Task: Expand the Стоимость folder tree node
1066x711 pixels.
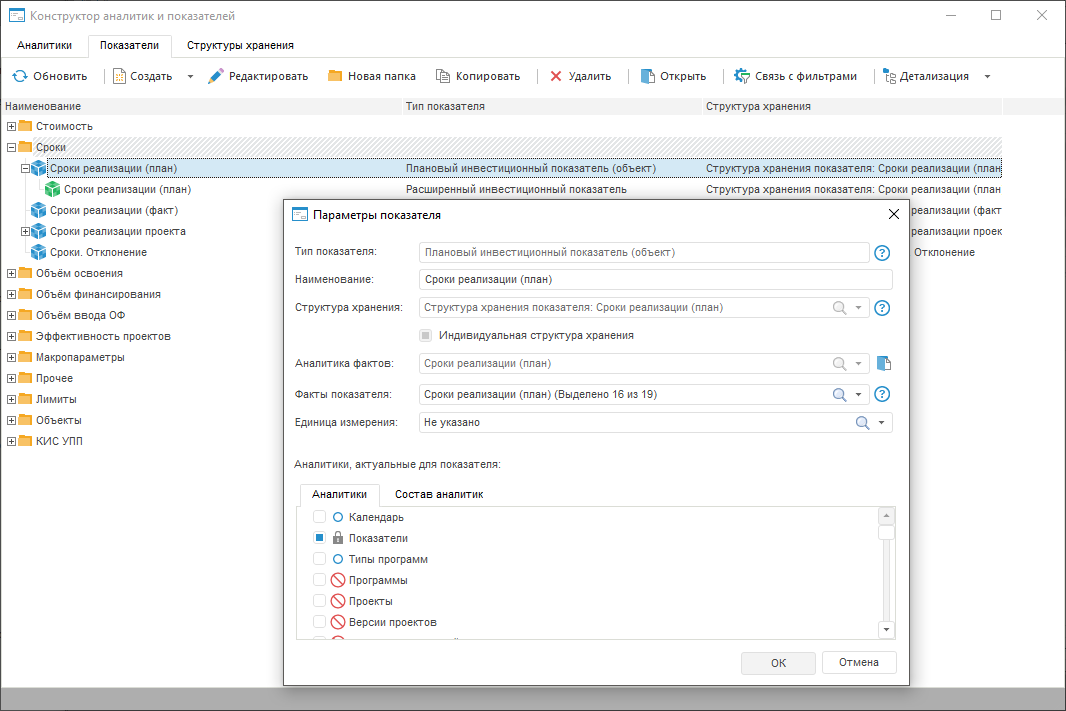Action: (11, 126)
